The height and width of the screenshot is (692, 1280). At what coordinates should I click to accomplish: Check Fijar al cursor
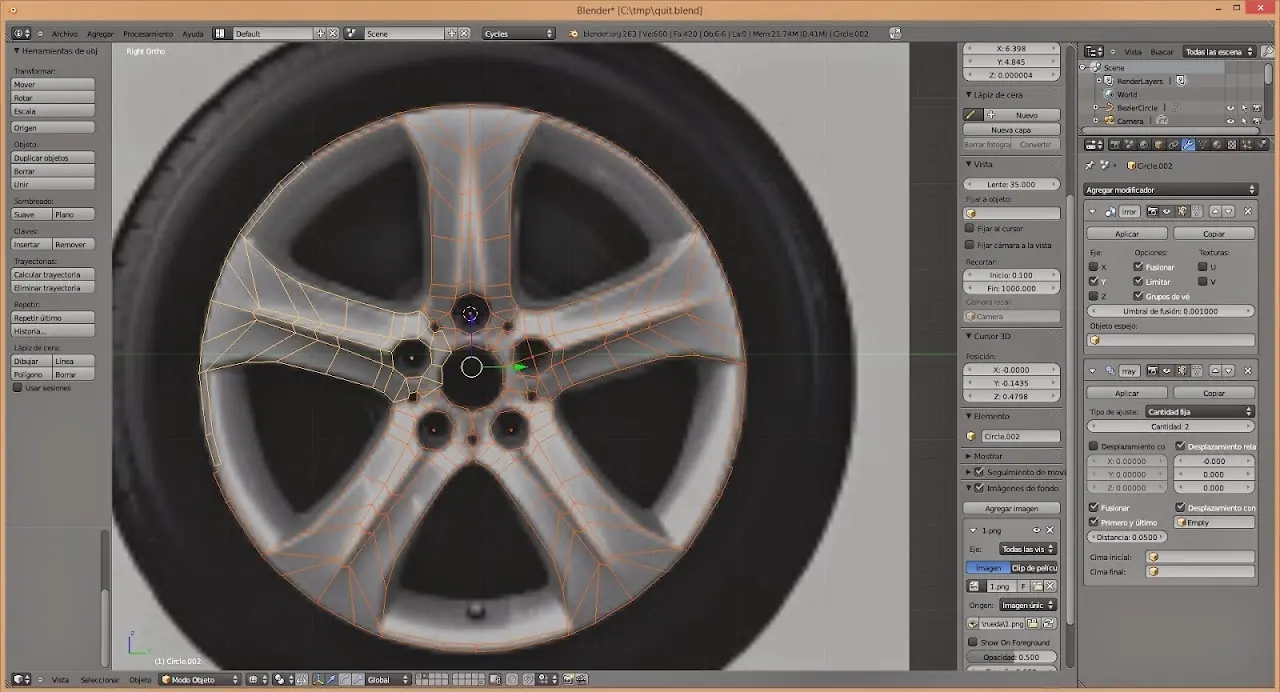(970, 228)
